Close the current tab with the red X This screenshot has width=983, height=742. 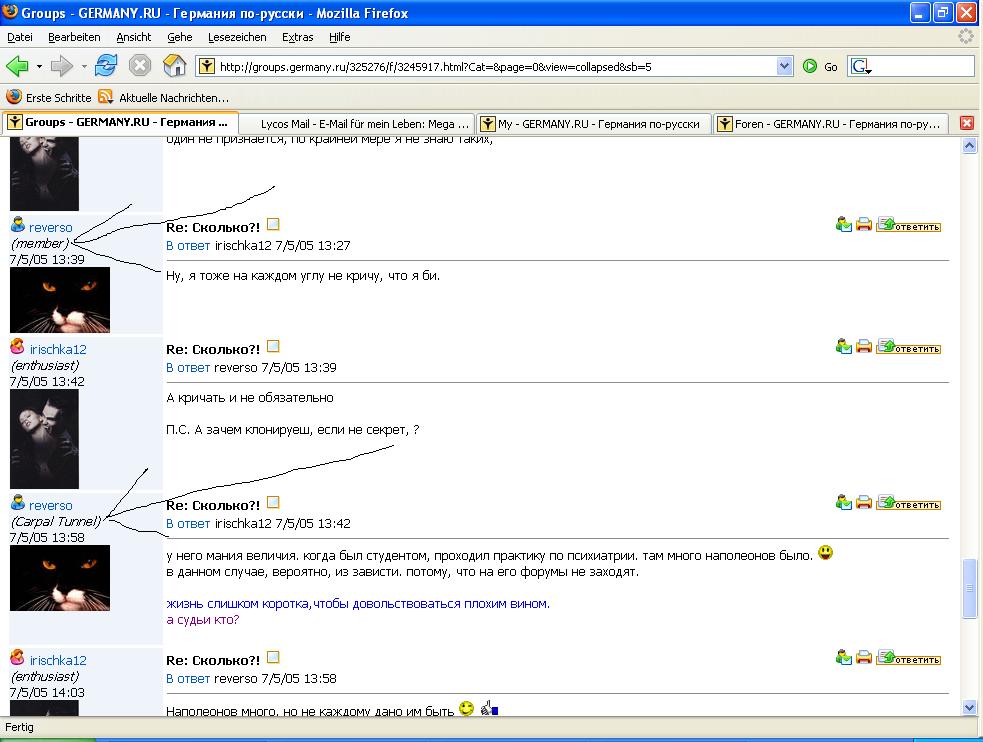tap(966, 123)
